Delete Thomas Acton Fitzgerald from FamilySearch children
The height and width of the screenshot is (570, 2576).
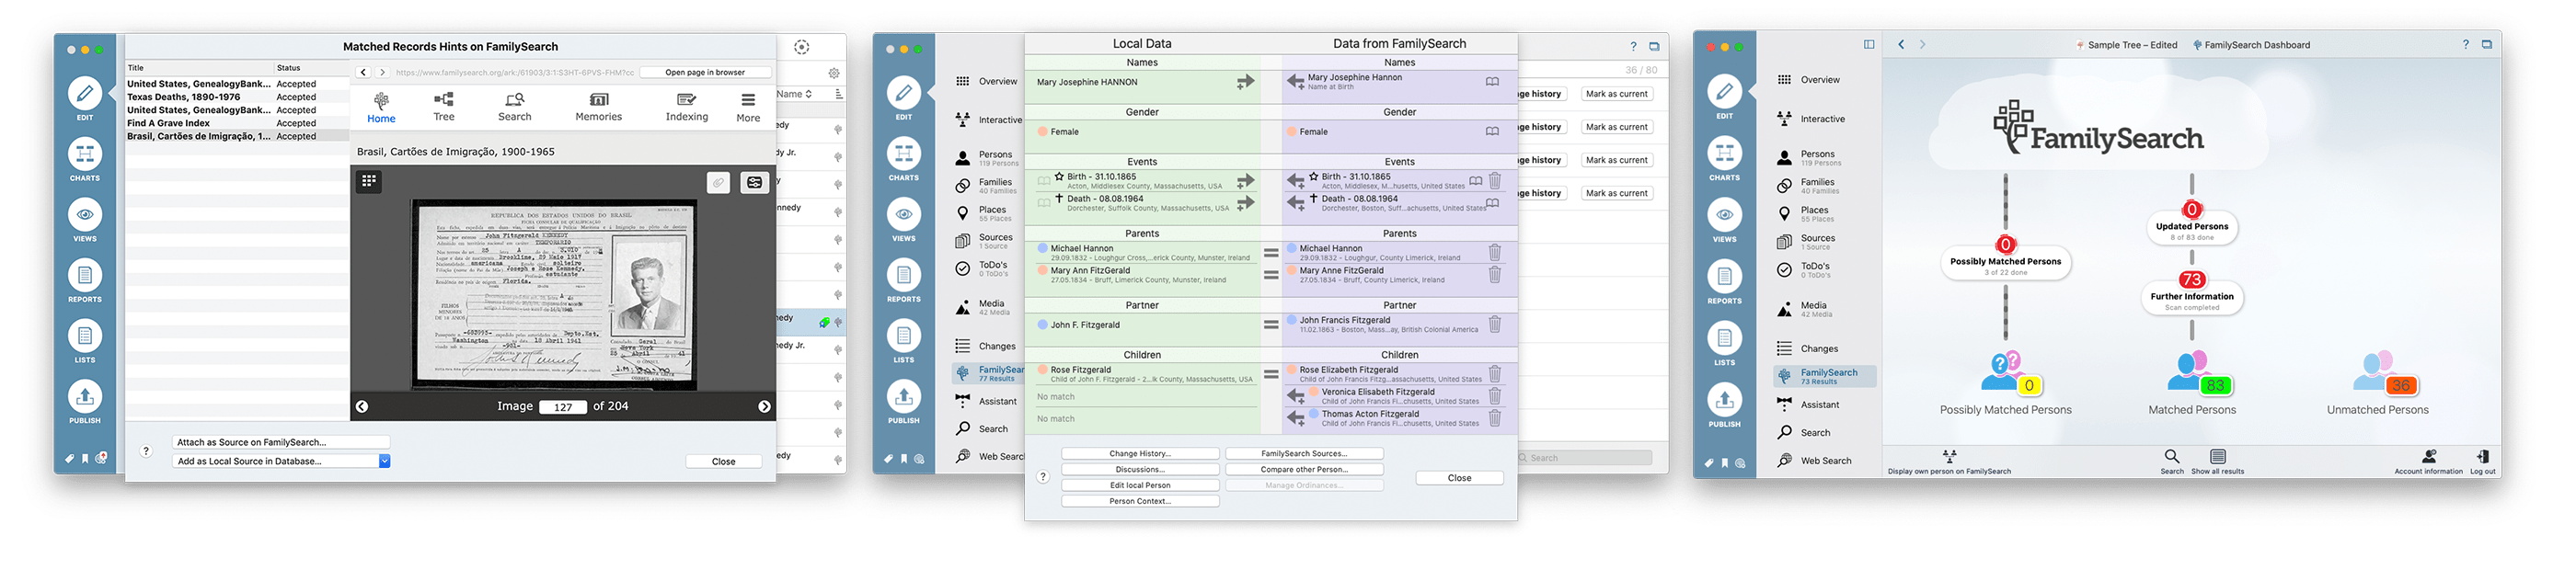pos(1495,418)
